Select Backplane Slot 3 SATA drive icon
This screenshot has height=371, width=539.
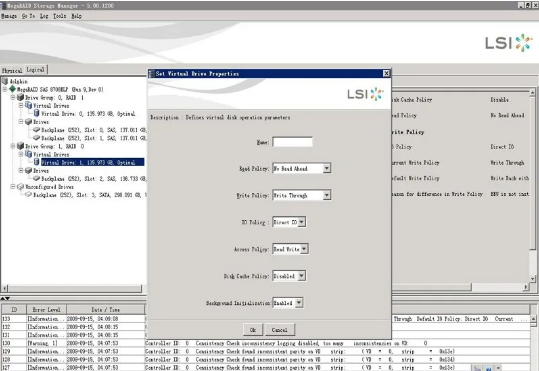point(29,195)
